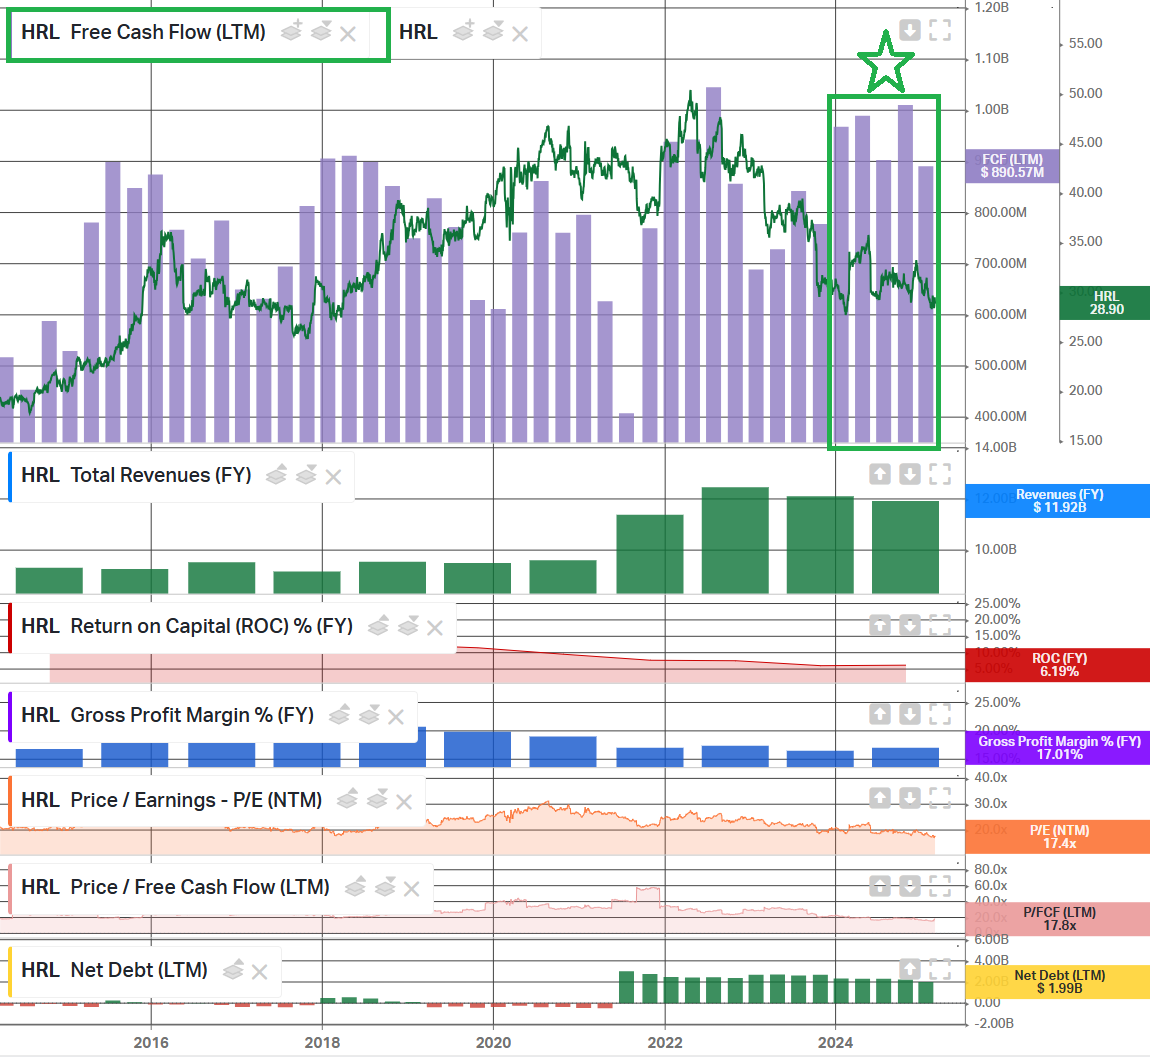Maximize the Free Cash Flow pane
Image resolution: width=1150 pixels, height=1057 pixels.
(940, 30)
